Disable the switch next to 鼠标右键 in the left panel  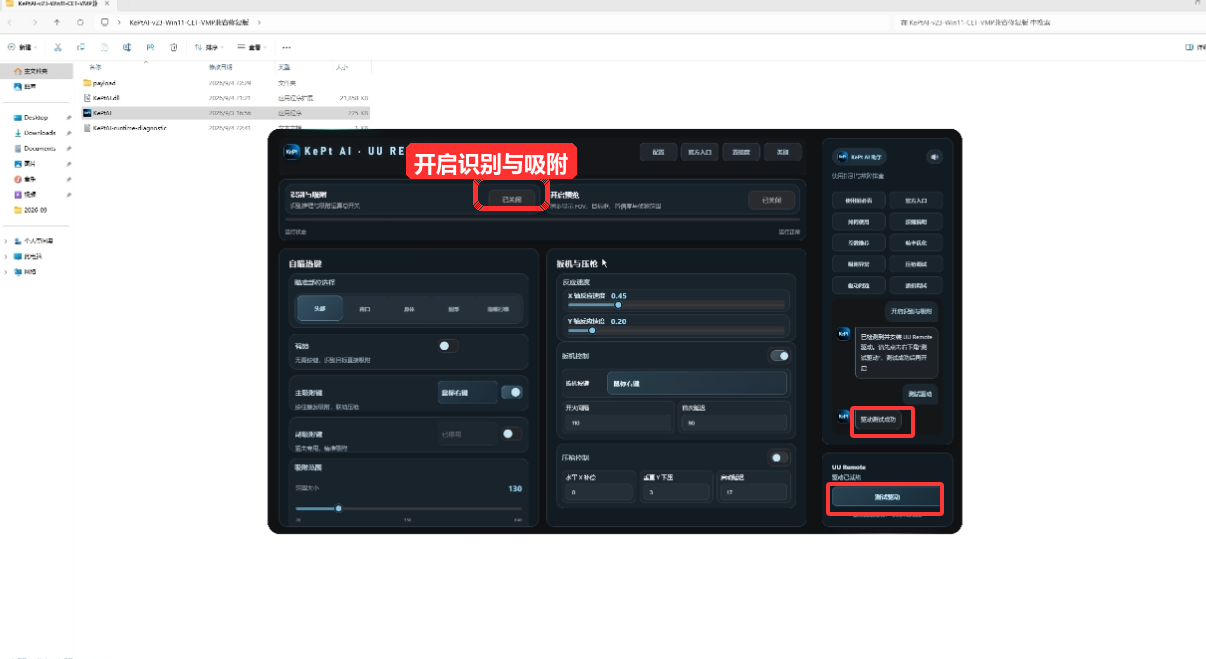tap(511, 393)
